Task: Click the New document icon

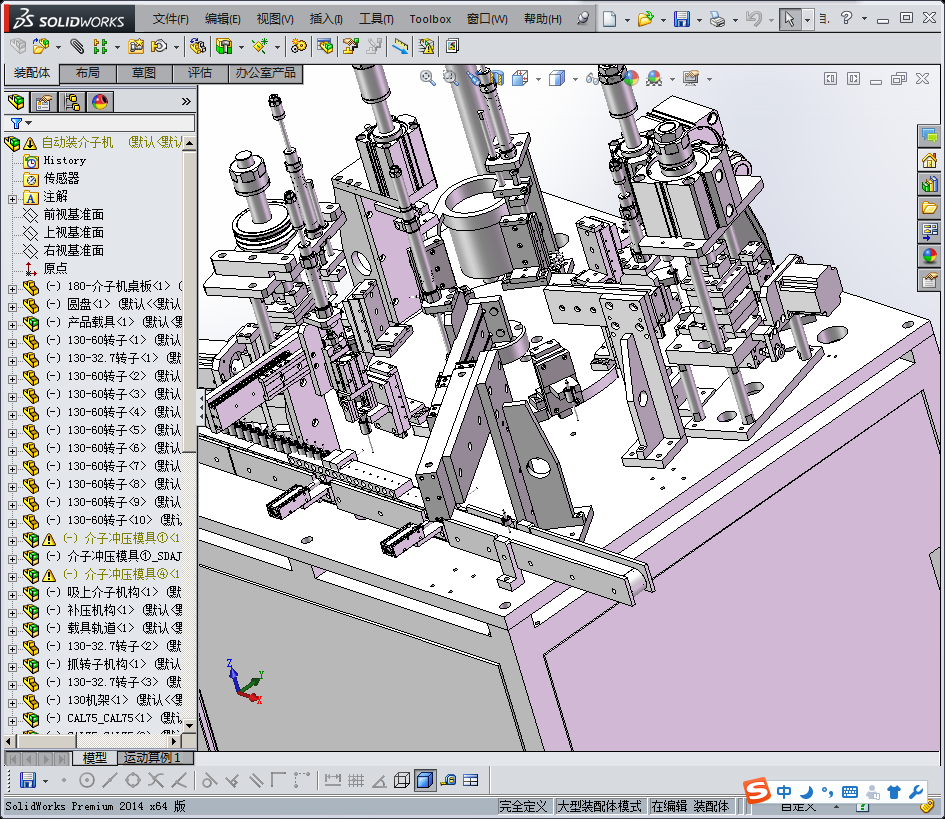Action: point(609,19)
